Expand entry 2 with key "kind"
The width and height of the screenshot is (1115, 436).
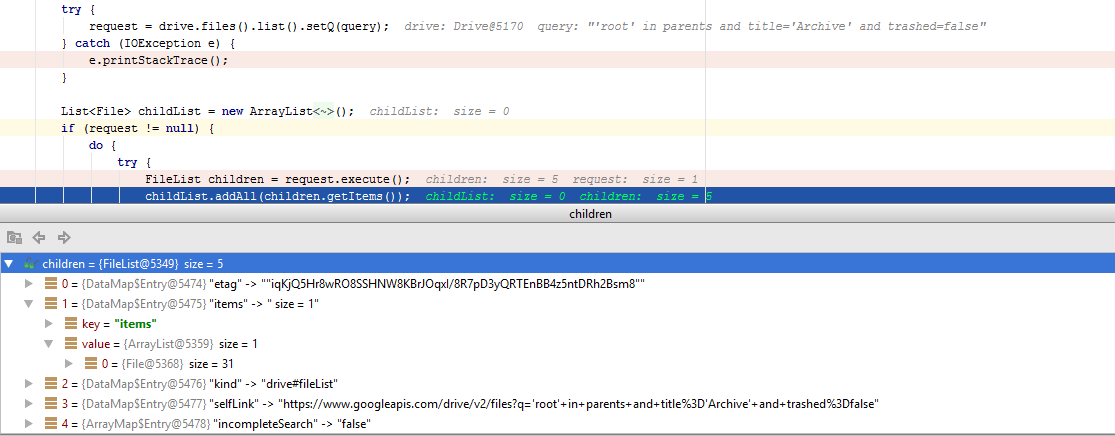point(28,384)
